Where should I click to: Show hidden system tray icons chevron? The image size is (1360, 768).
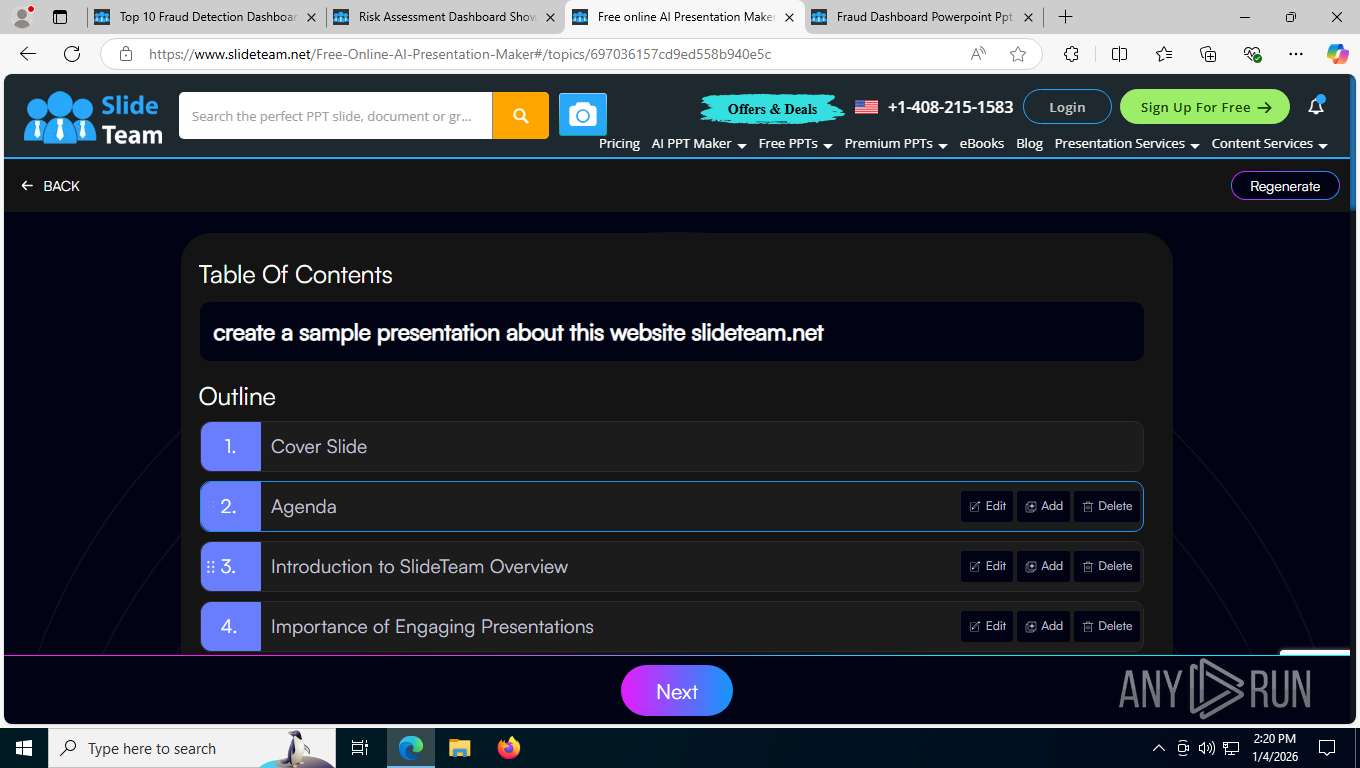coord(1159,748)
